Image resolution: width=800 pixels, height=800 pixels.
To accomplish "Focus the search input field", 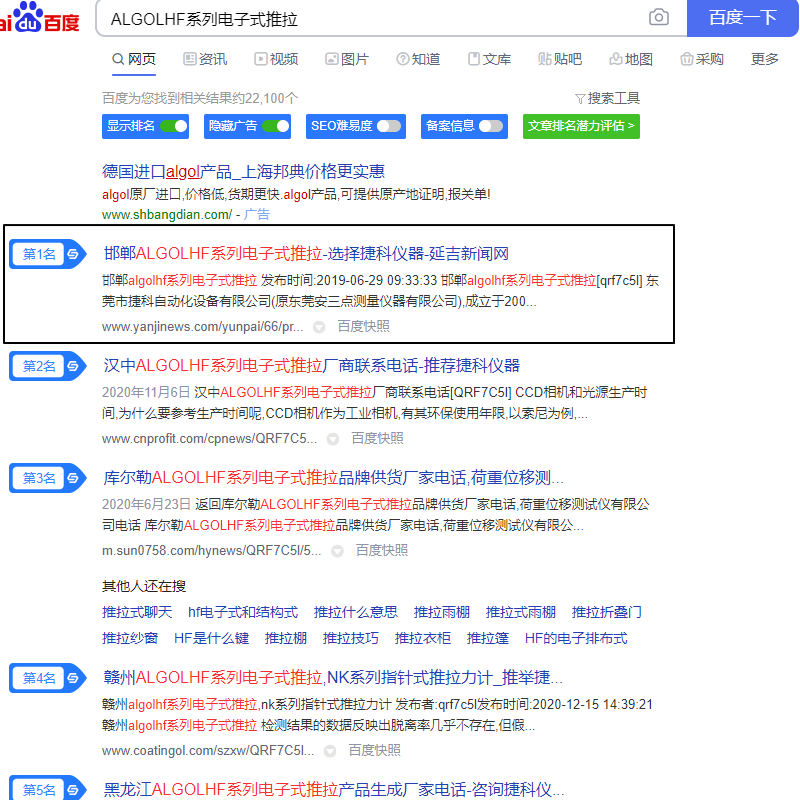I will coord(372,19).
